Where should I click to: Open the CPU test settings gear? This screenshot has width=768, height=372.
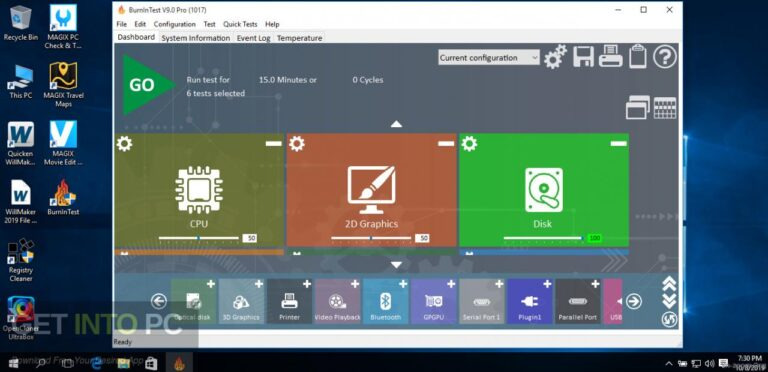124,144
